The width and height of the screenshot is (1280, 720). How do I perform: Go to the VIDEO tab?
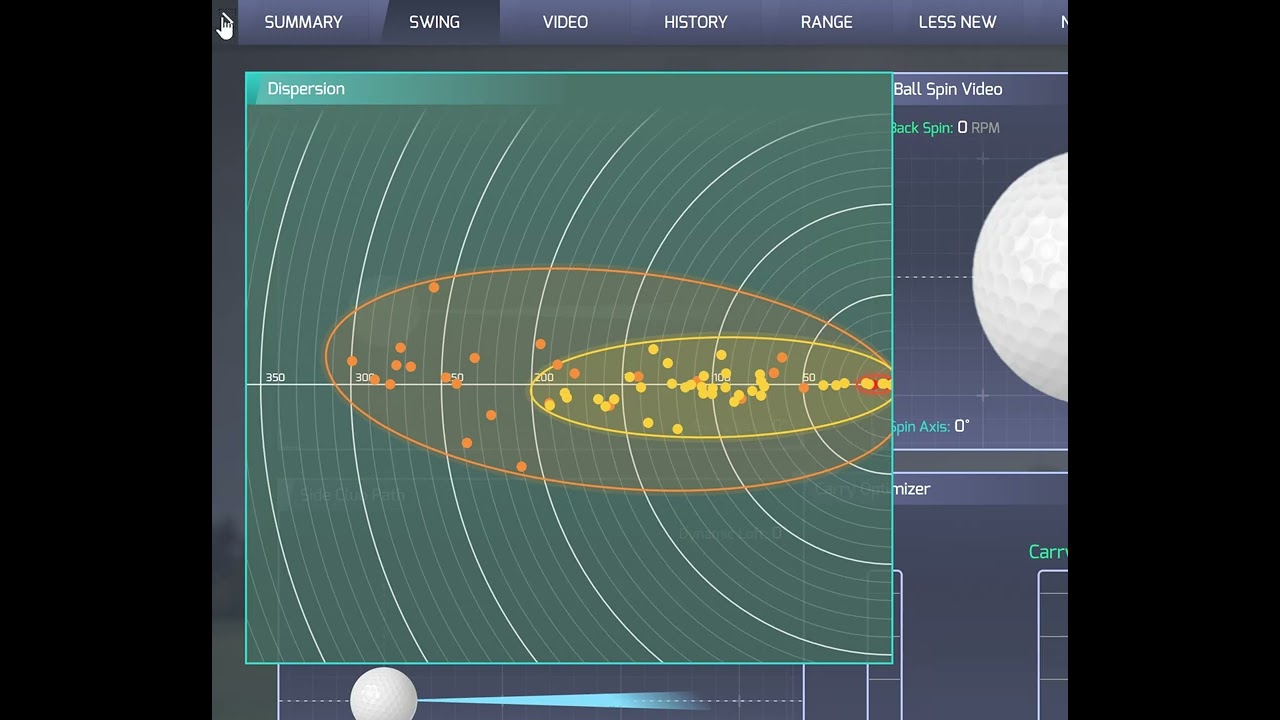coord(565,22)
